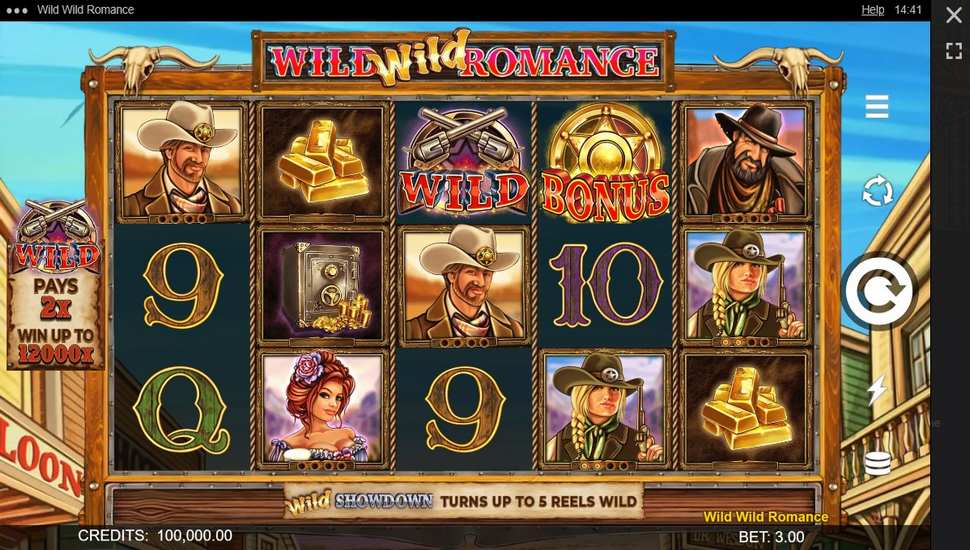This screenshot has height=550, width=970.
Task: Click the green Q card symbol
Action: click(181, 409)
